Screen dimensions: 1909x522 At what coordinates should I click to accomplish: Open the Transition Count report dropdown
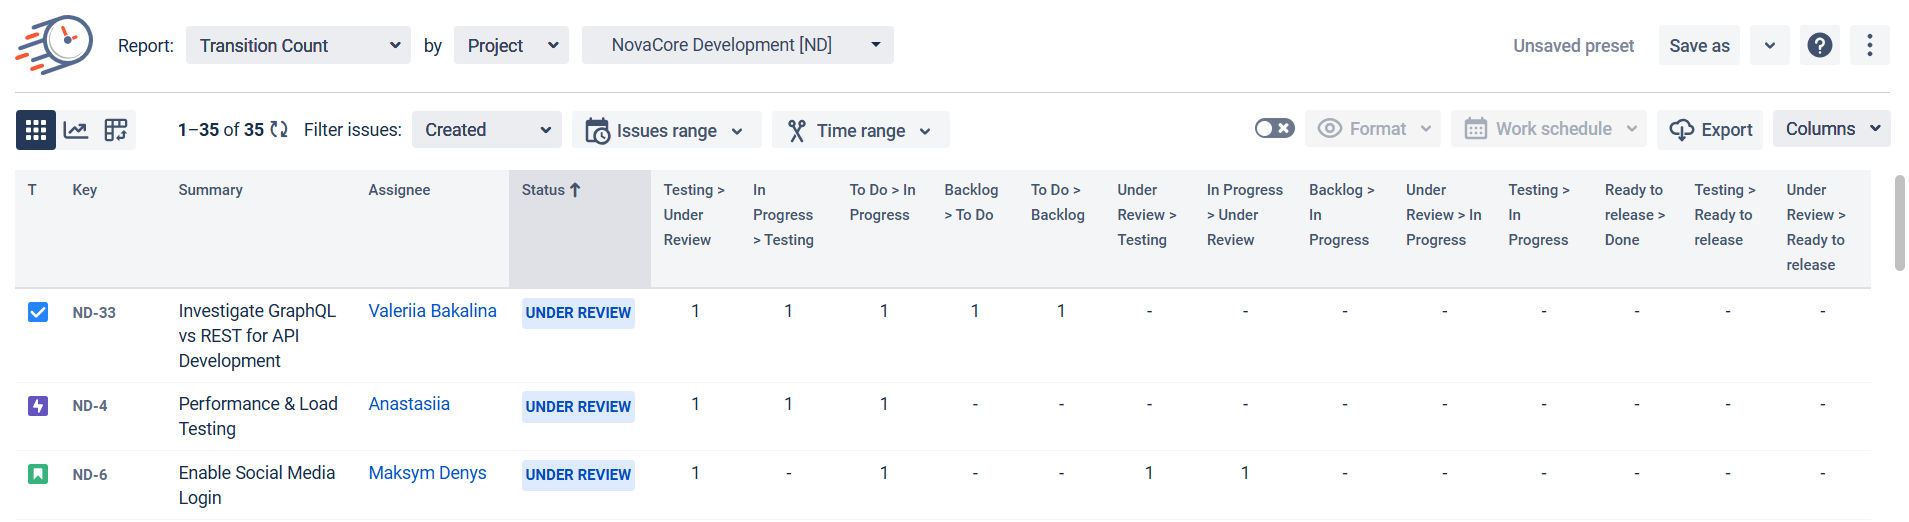pos(298,45)
